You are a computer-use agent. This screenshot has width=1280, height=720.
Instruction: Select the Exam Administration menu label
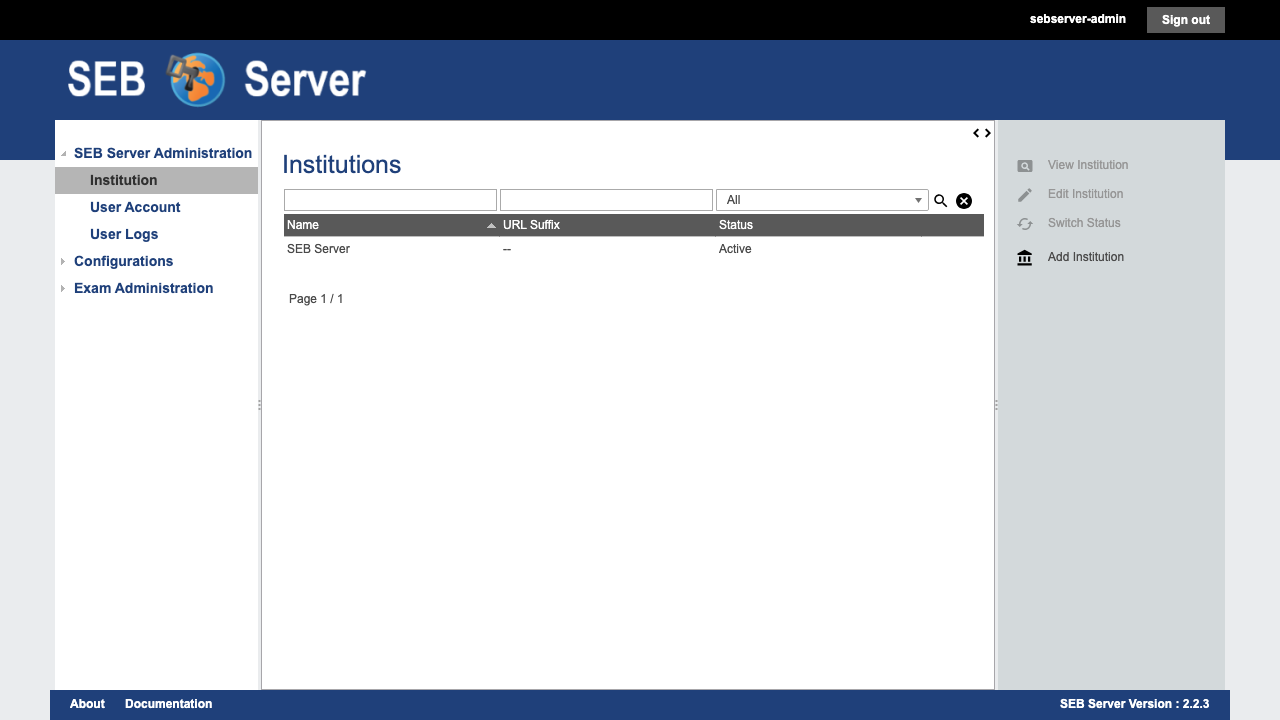click(143, 288)
